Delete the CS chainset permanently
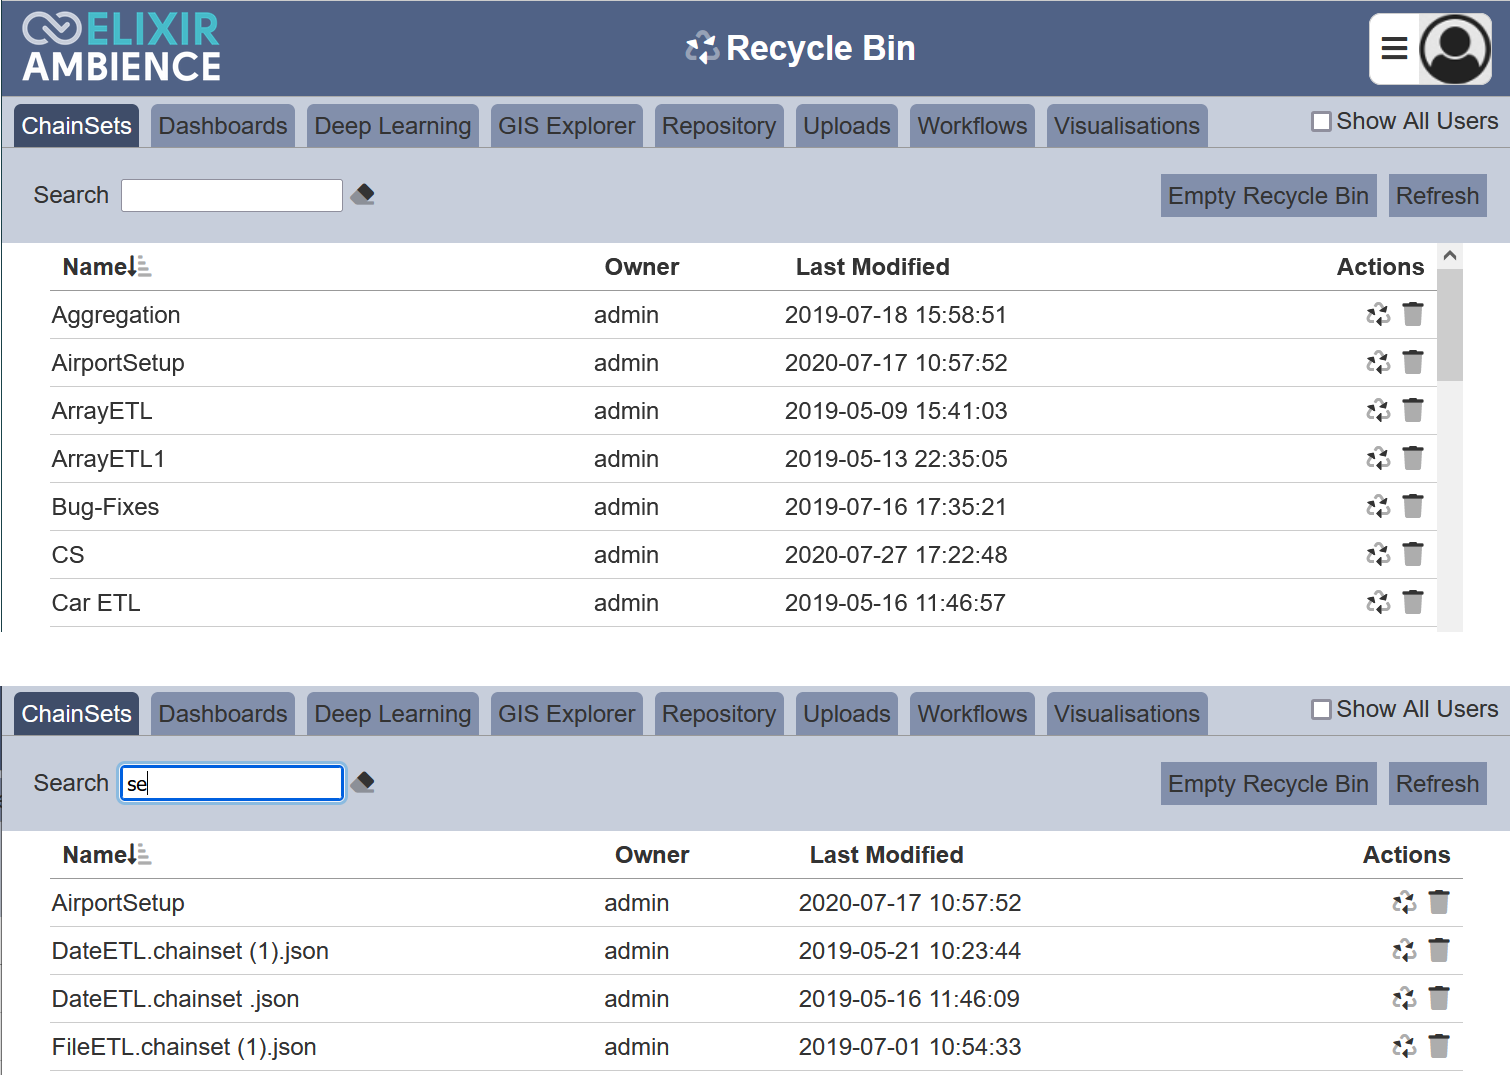The image size is (1510, 1075). 1413,554
